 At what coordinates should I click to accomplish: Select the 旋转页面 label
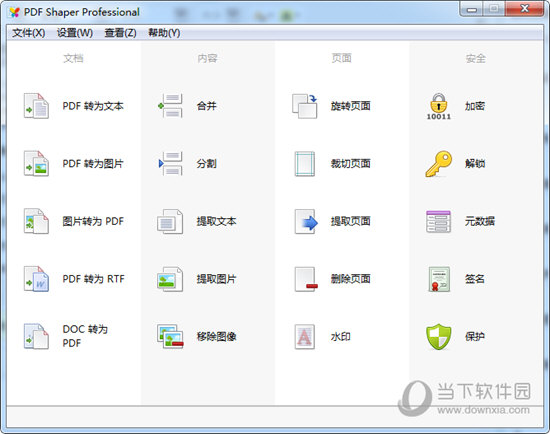tap(350, 106)
